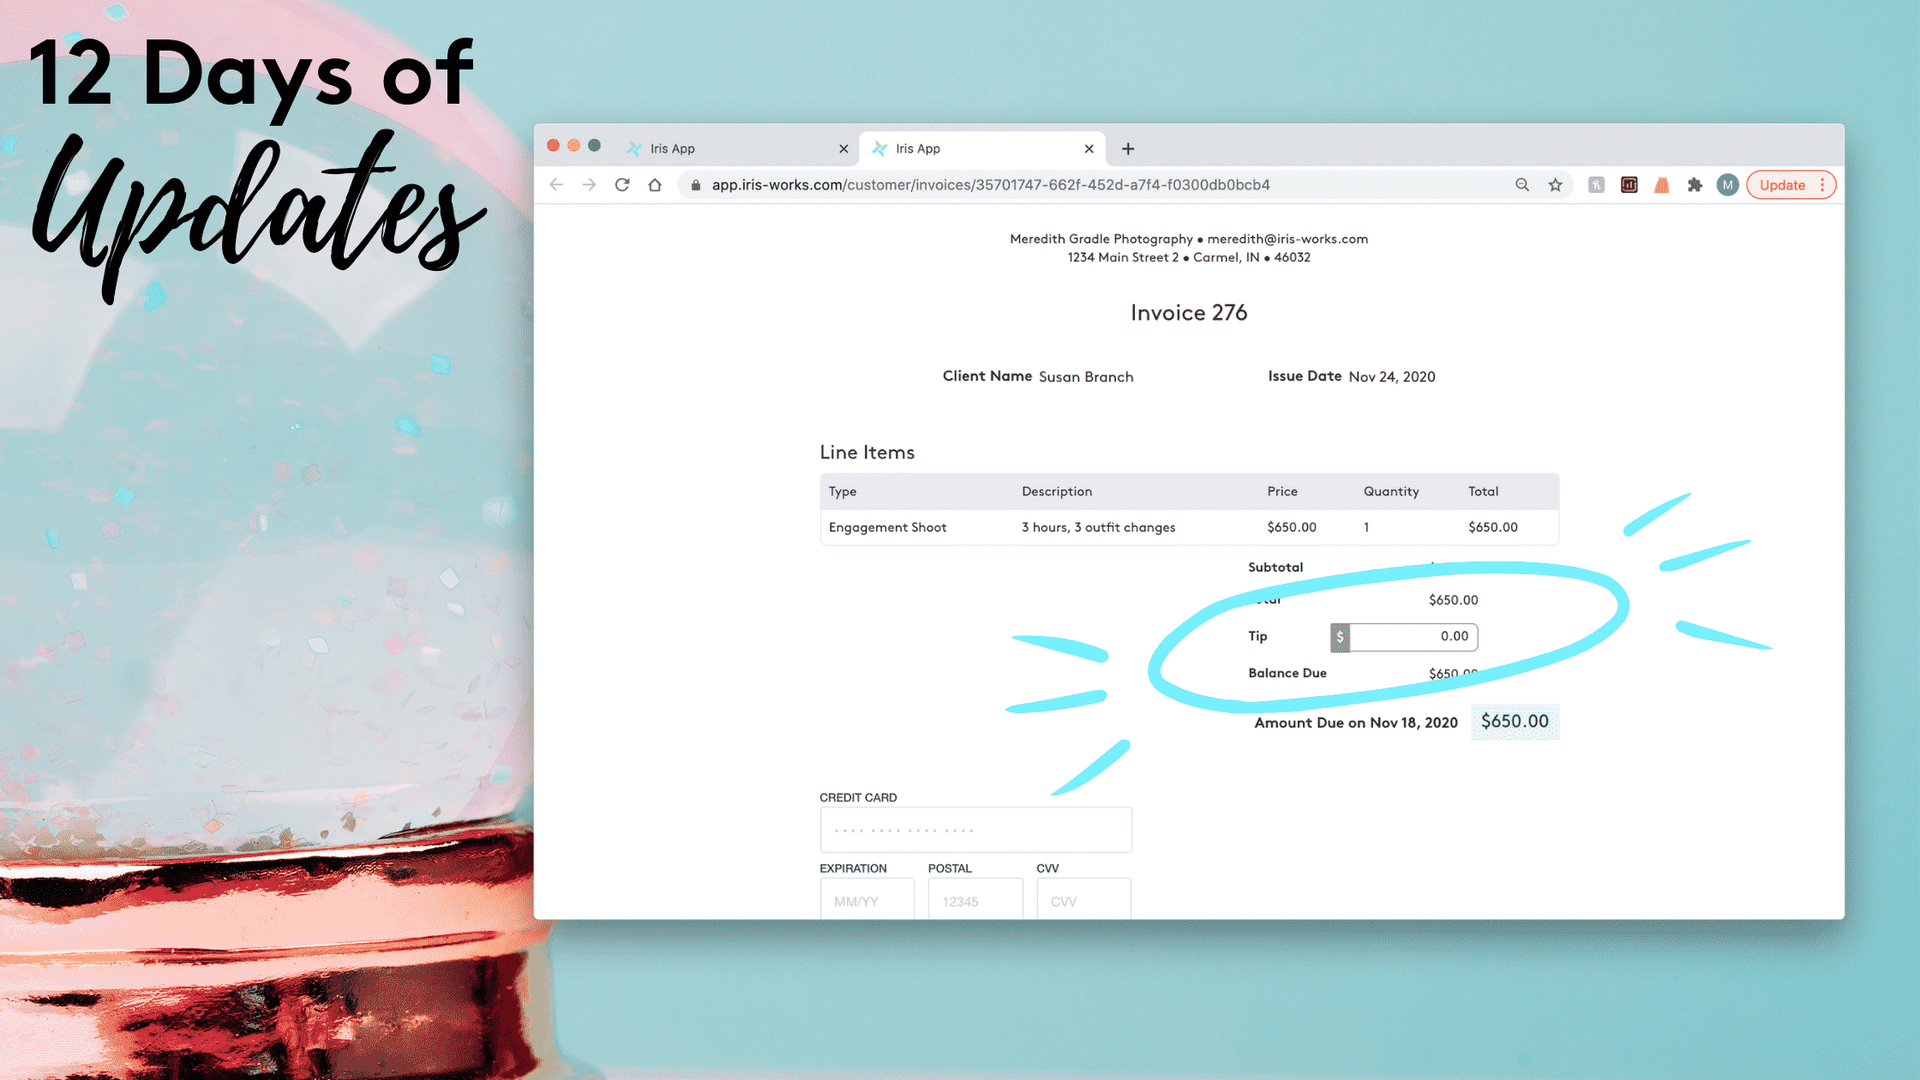1920x1080 pixels.
Task: Click the browser search icon
Action: [x=1520, y=185]
